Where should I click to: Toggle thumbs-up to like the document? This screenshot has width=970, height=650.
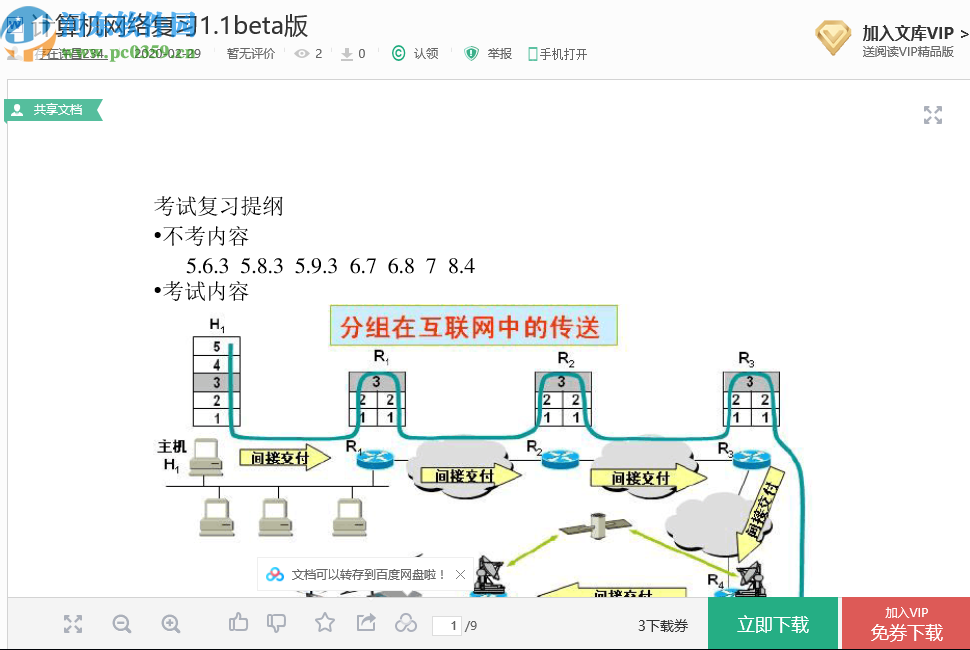pyautogui.click(x=238, y=622)
